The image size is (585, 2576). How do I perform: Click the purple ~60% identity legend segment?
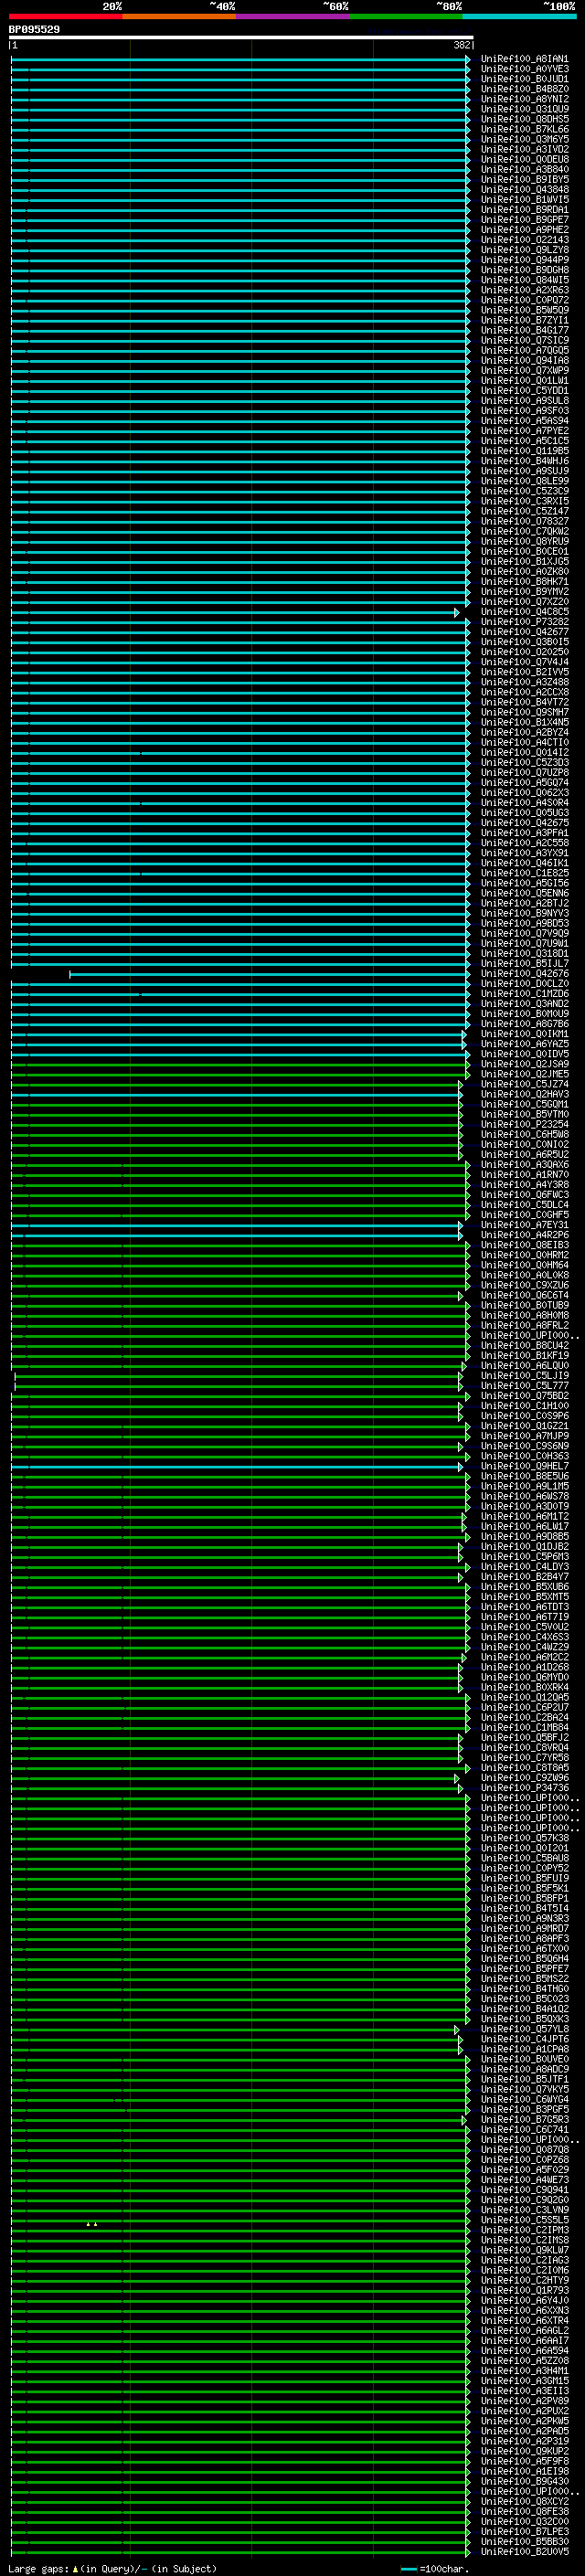292,16
